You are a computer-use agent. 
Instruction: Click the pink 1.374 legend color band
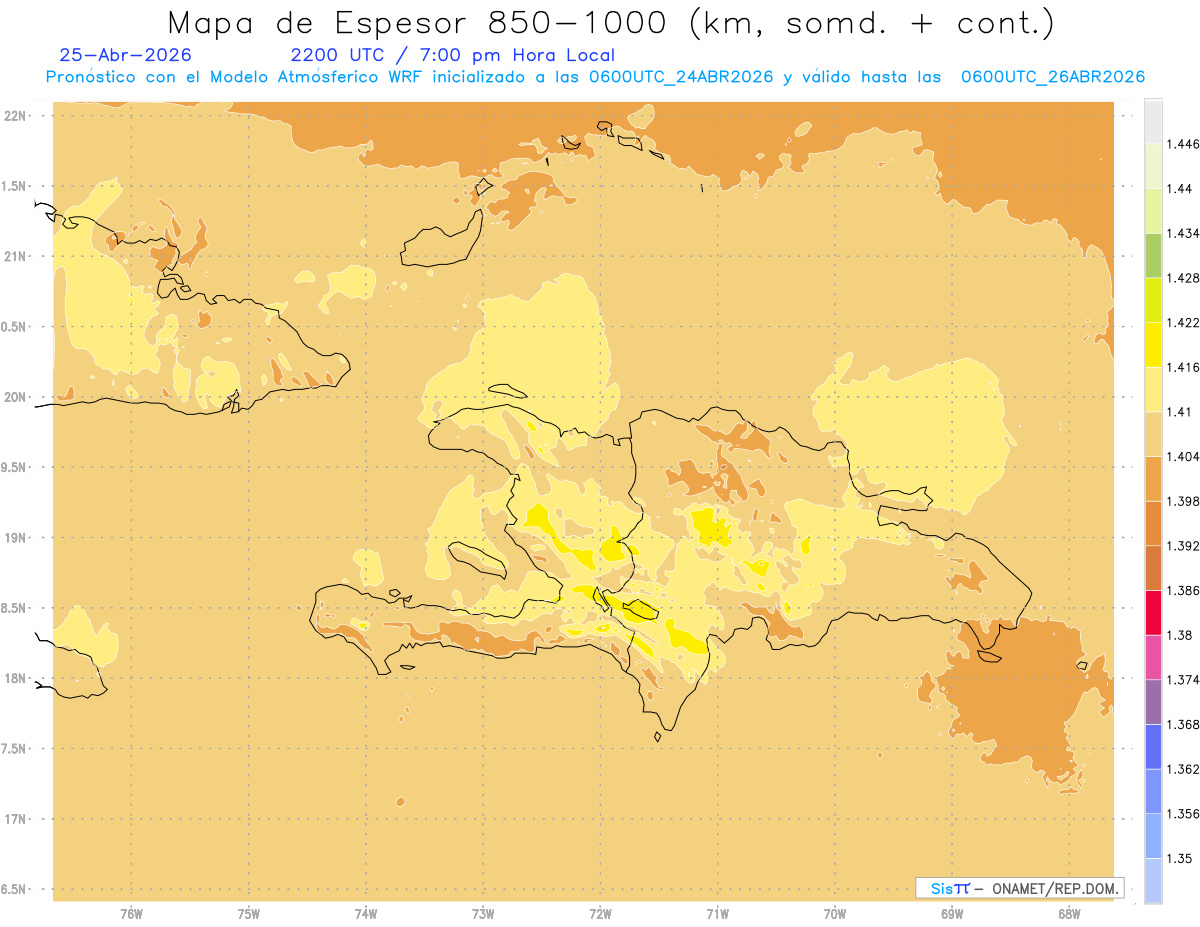tap(1153, 657)
